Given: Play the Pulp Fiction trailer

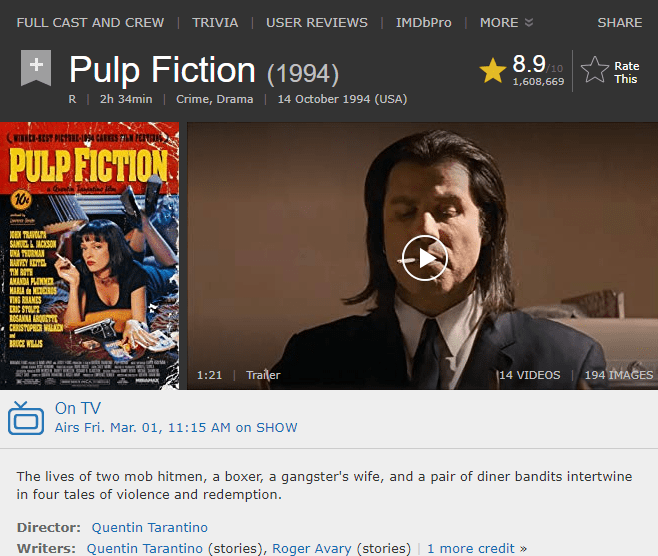Looking at the screenshot, I should 424,258.
